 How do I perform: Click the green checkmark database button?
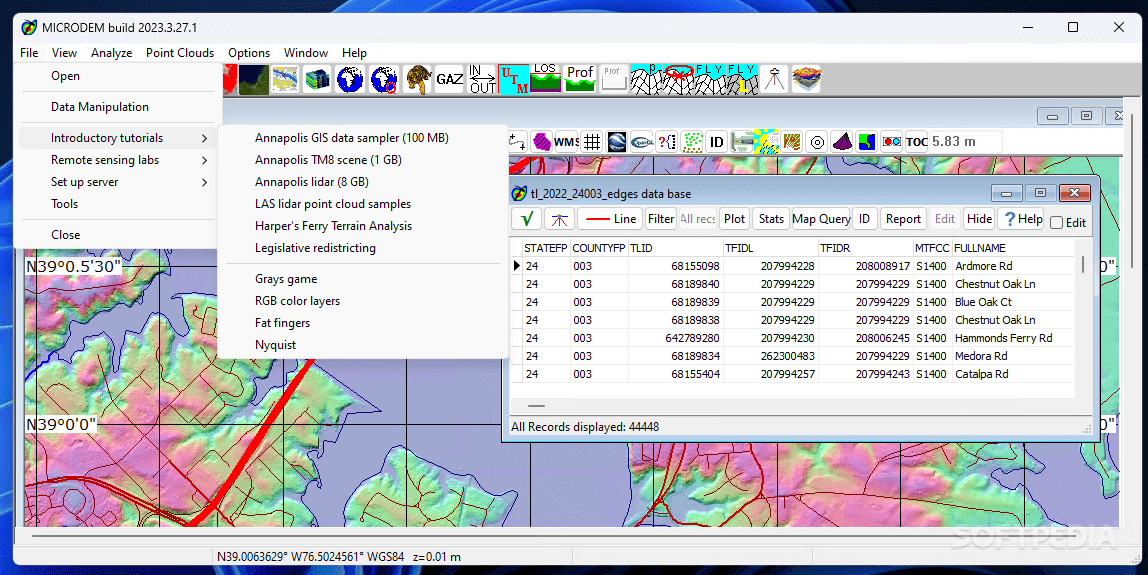point(526,218)
